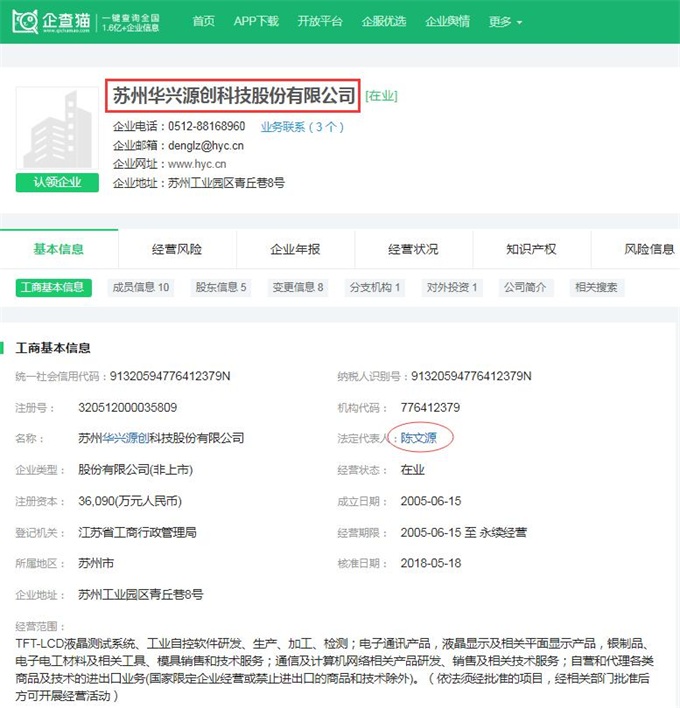Expand the 更多 dropdown menu
The height and width of the screenshot is (708, 680).
click(505, 22)
